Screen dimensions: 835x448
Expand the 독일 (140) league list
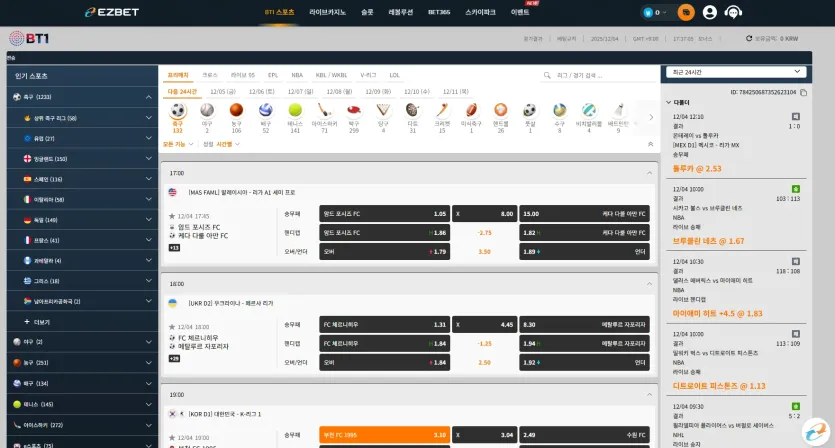tap(149, 219)
